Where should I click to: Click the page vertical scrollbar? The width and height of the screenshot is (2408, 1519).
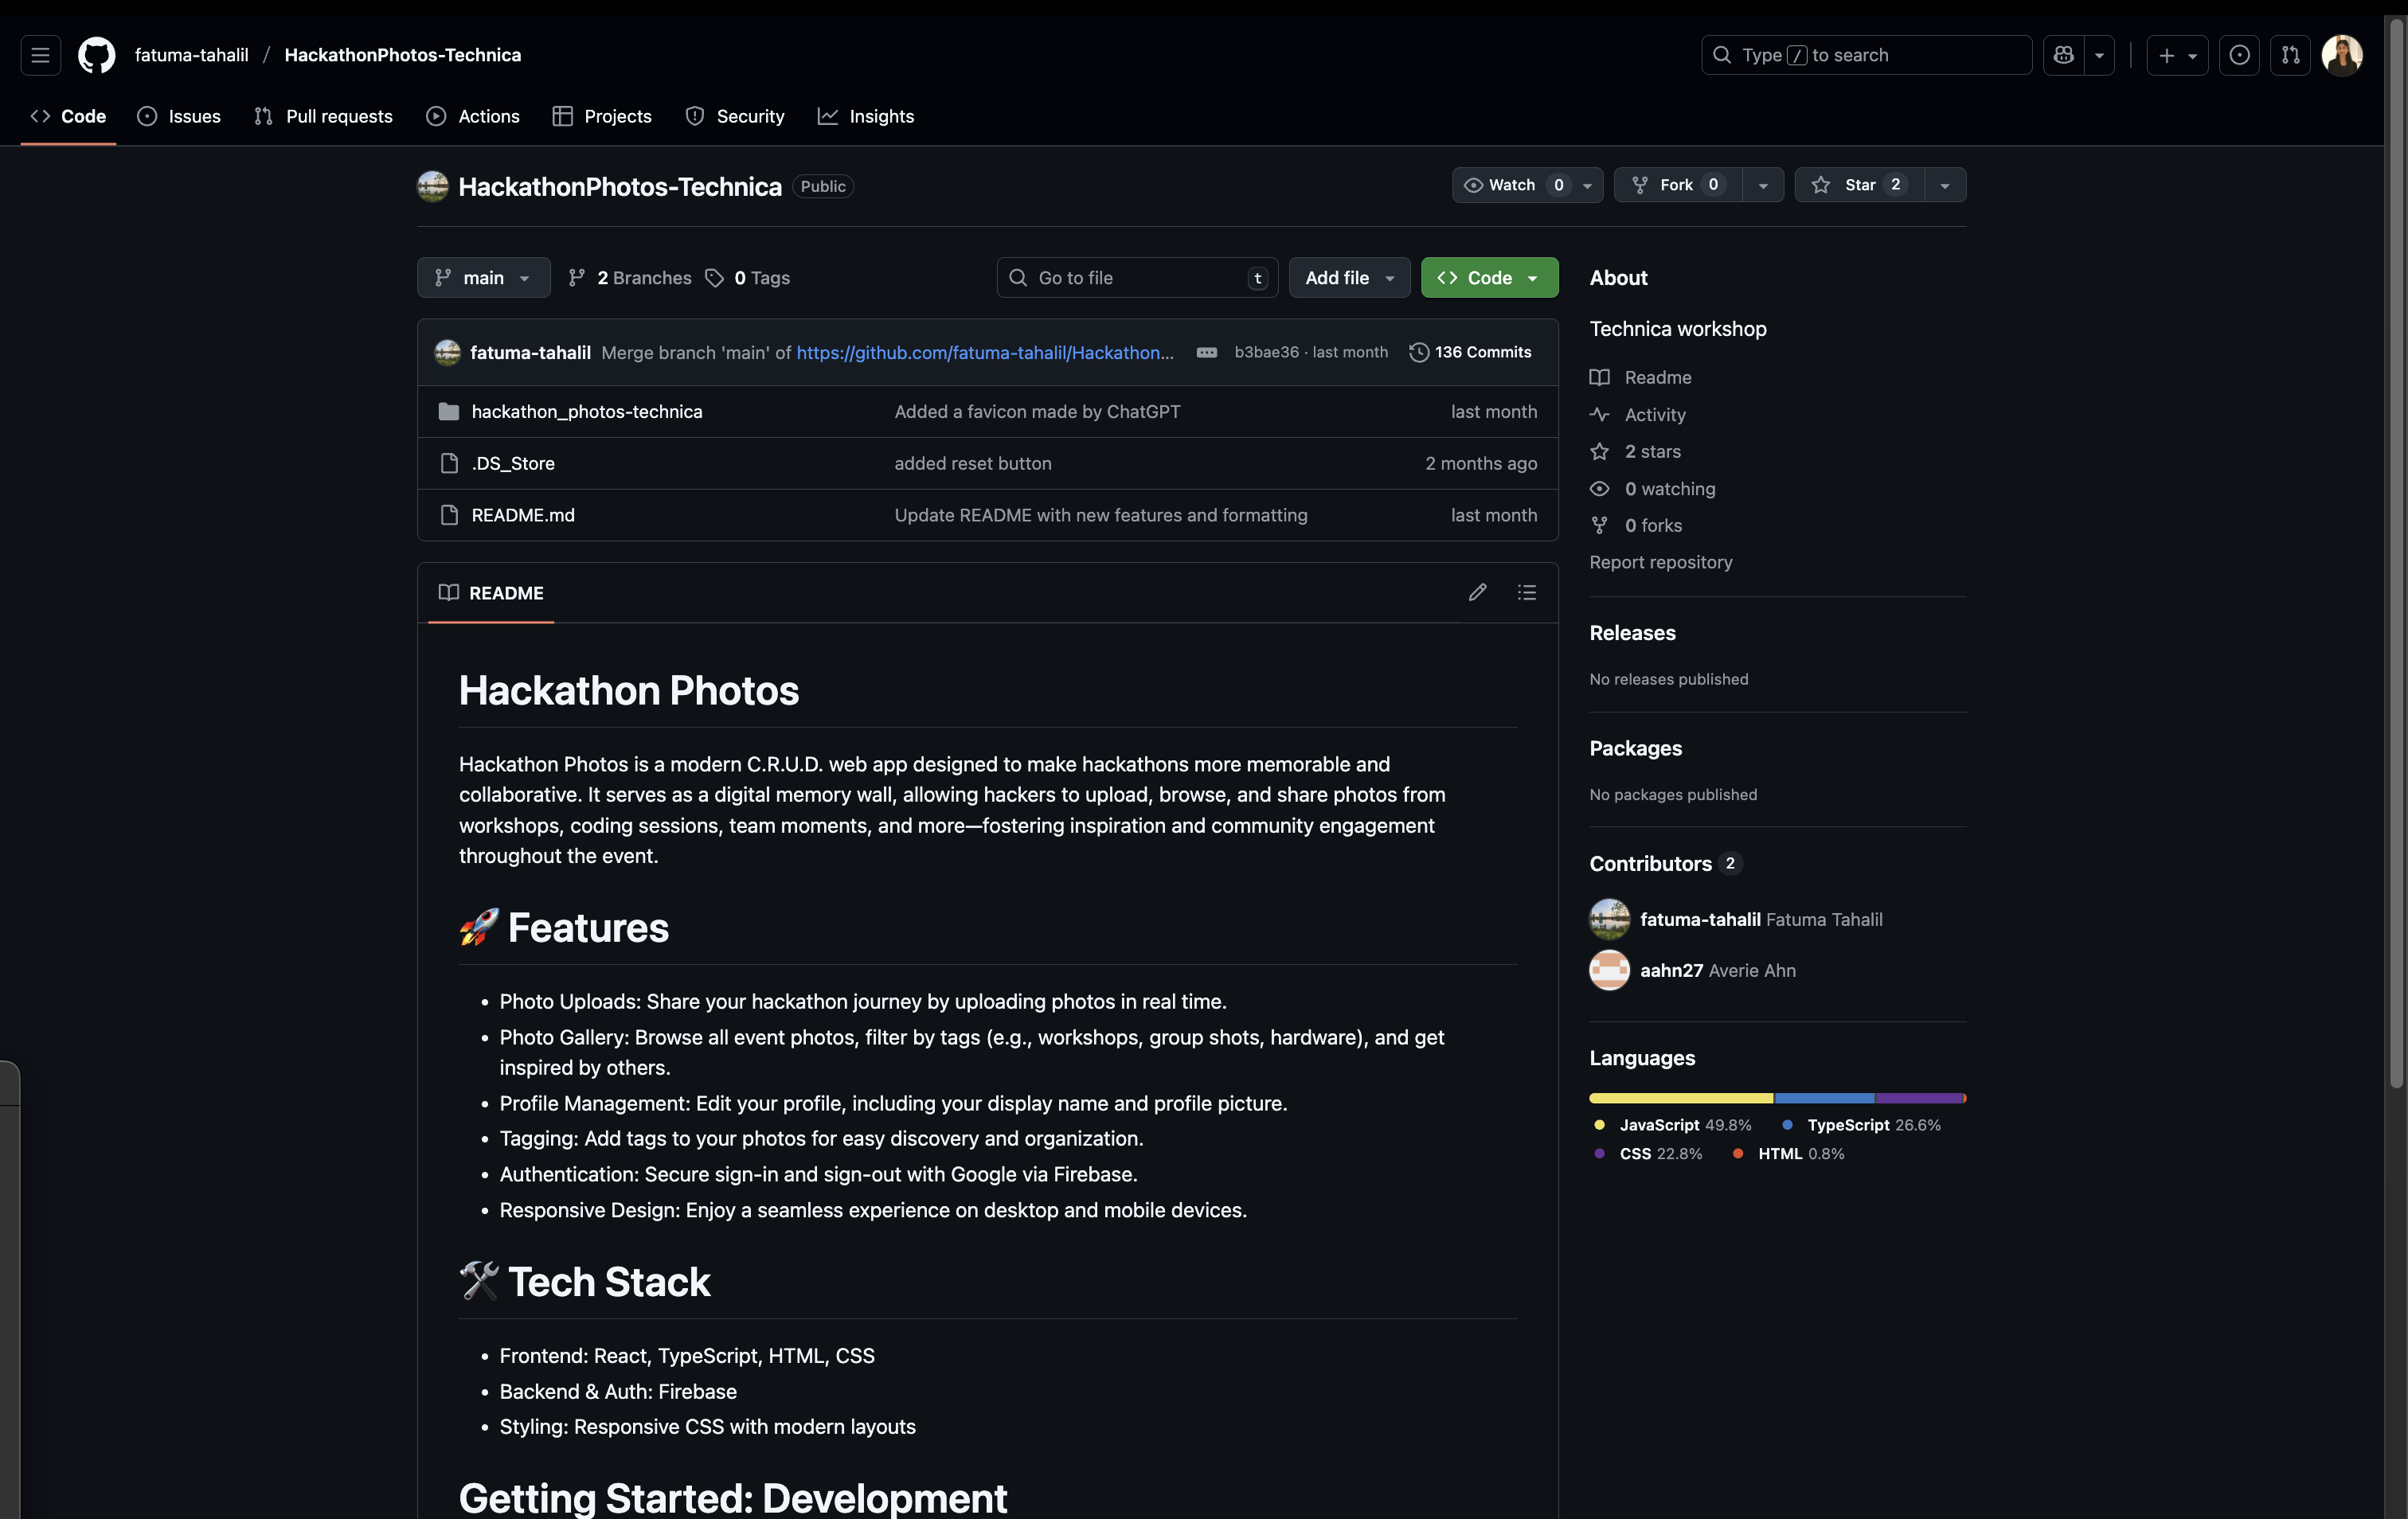2396,552
